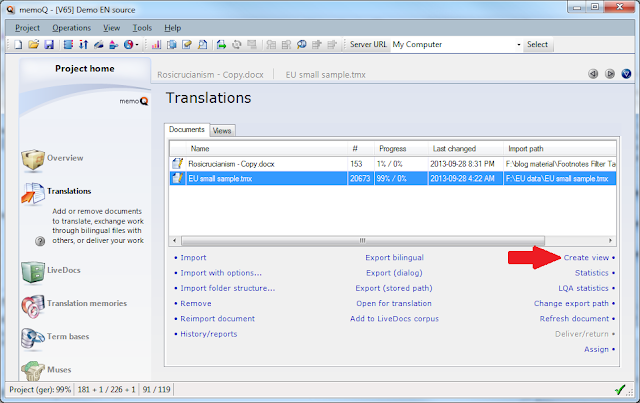Click the magnifier document preview toolbar icon

click(x=202, y=45)
